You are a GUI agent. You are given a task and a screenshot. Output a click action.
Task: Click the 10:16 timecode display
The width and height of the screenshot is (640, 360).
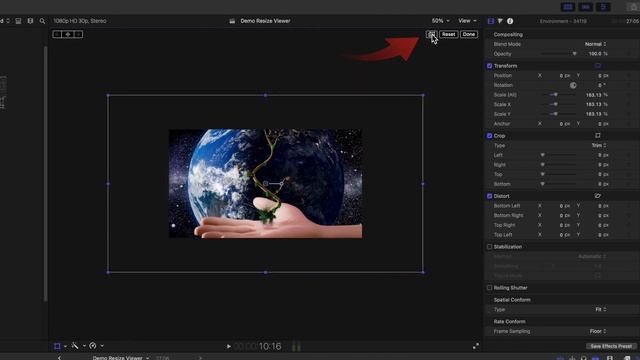pyautogui.click(x=270, y=347)
